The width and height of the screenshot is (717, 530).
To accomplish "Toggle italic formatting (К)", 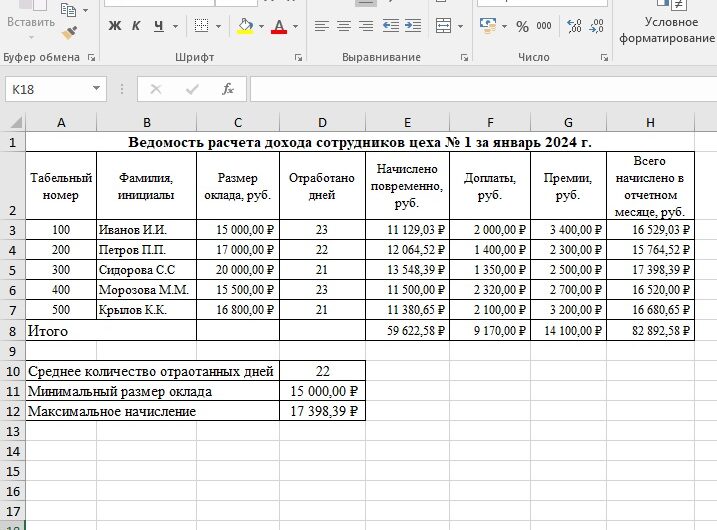I will (x=136, y=26).
